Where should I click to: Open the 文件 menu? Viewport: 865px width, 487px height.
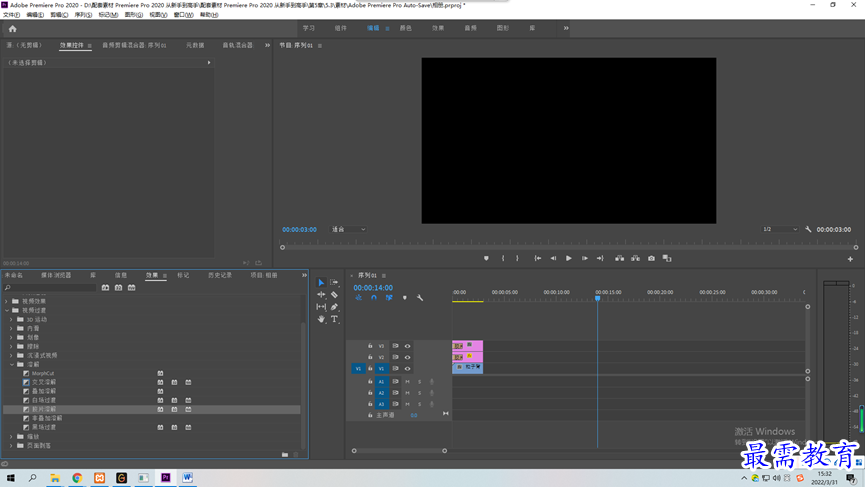pyautogui.click(x=11, y=15)
